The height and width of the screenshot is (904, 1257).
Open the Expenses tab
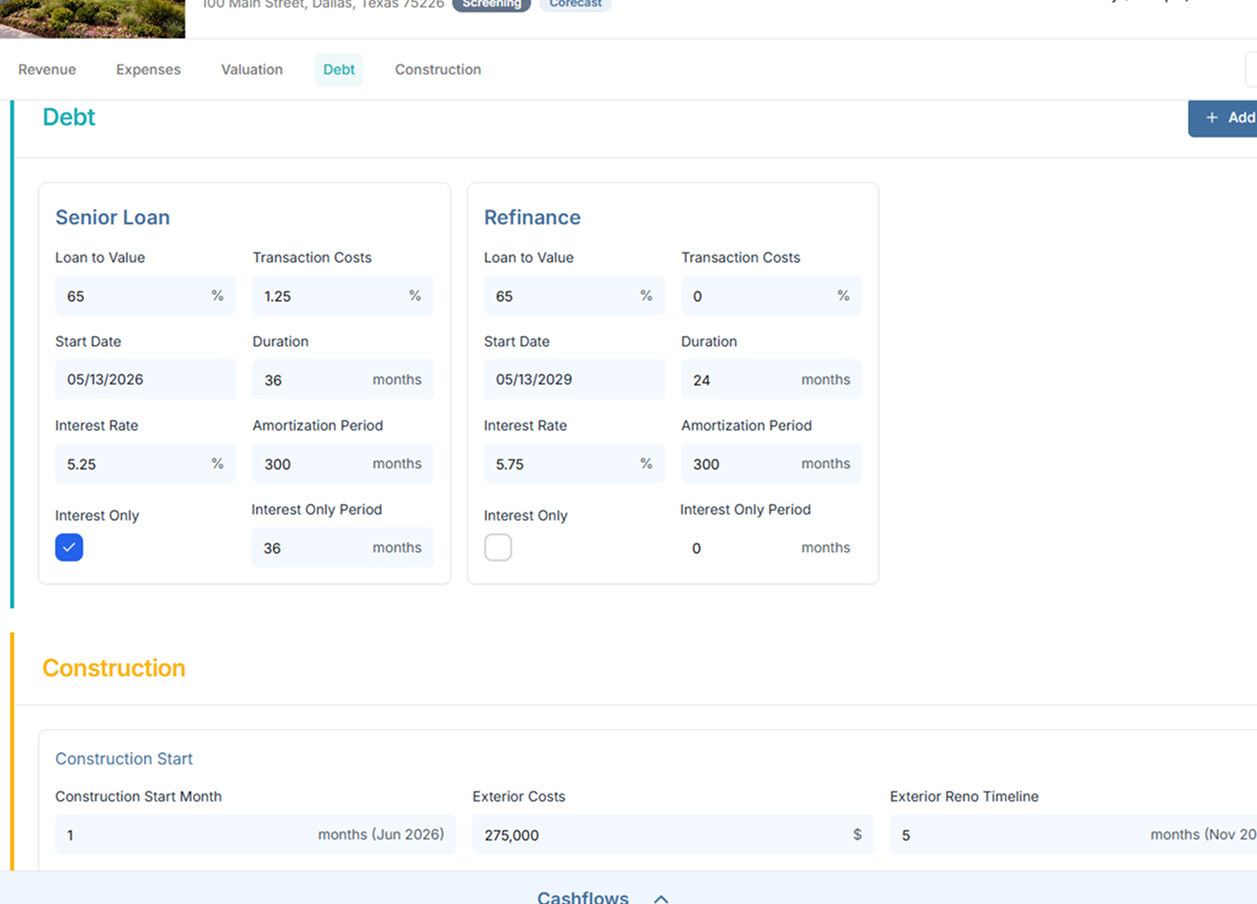coord(148,70)
